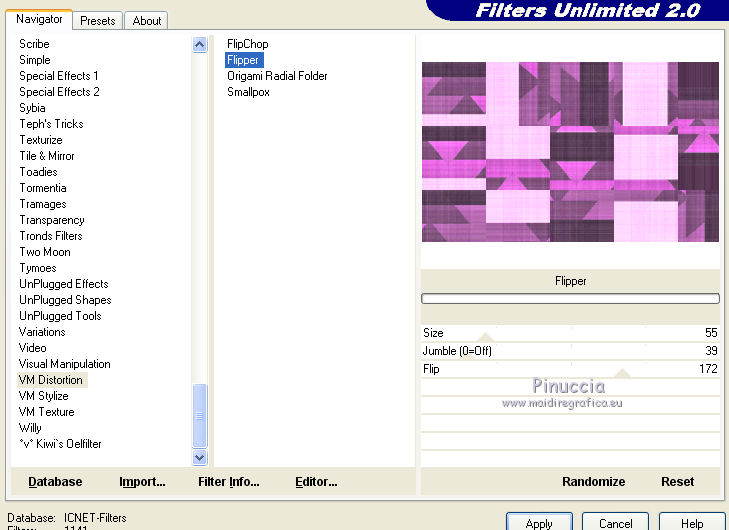
Task: Click the Flip value 172
Action: [708, 369]
